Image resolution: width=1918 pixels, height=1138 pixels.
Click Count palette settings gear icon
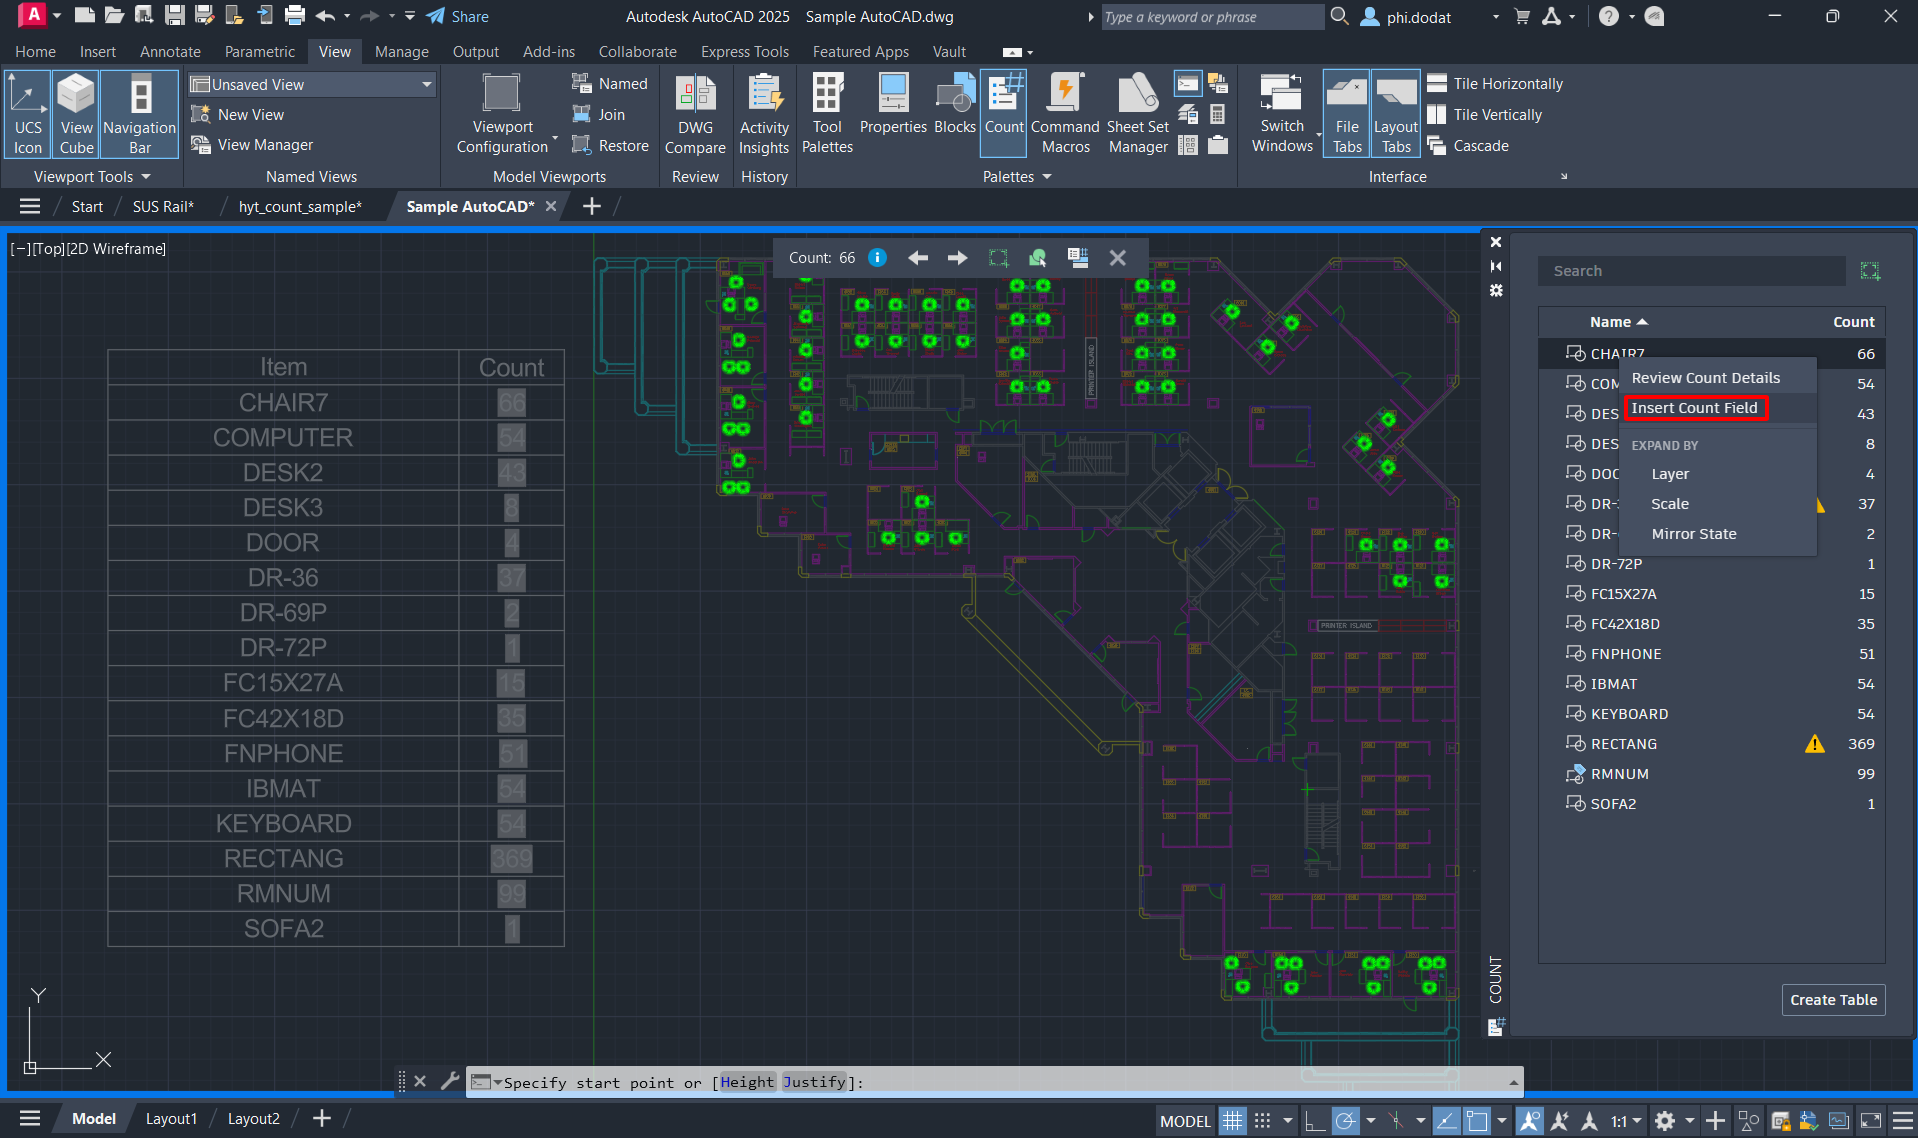point(1496,290)
